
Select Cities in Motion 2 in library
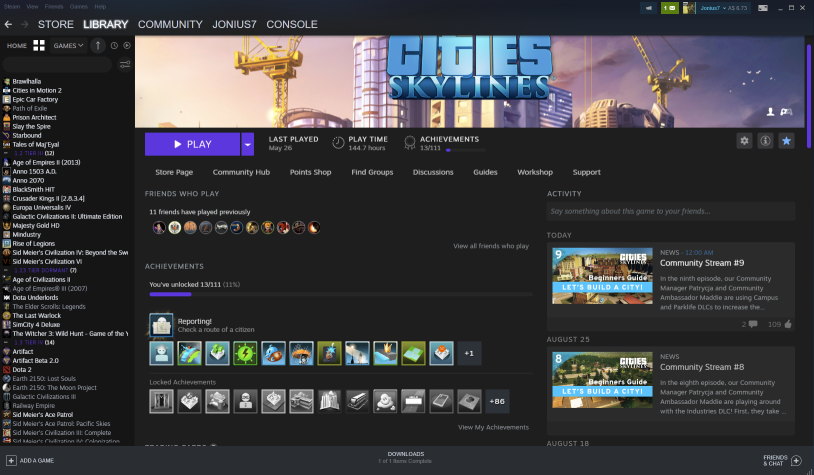37,90
